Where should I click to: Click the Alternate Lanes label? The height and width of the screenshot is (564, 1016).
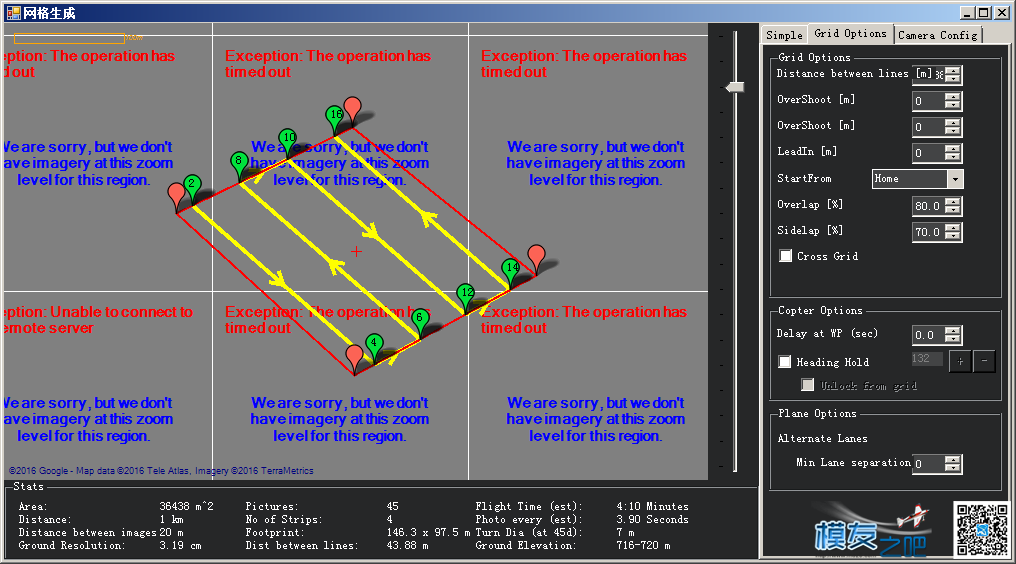[x=822, y=438]
